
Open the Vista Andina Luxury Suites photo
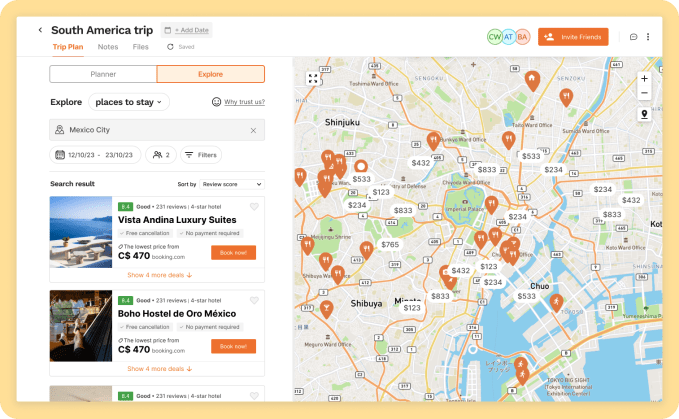81,232
